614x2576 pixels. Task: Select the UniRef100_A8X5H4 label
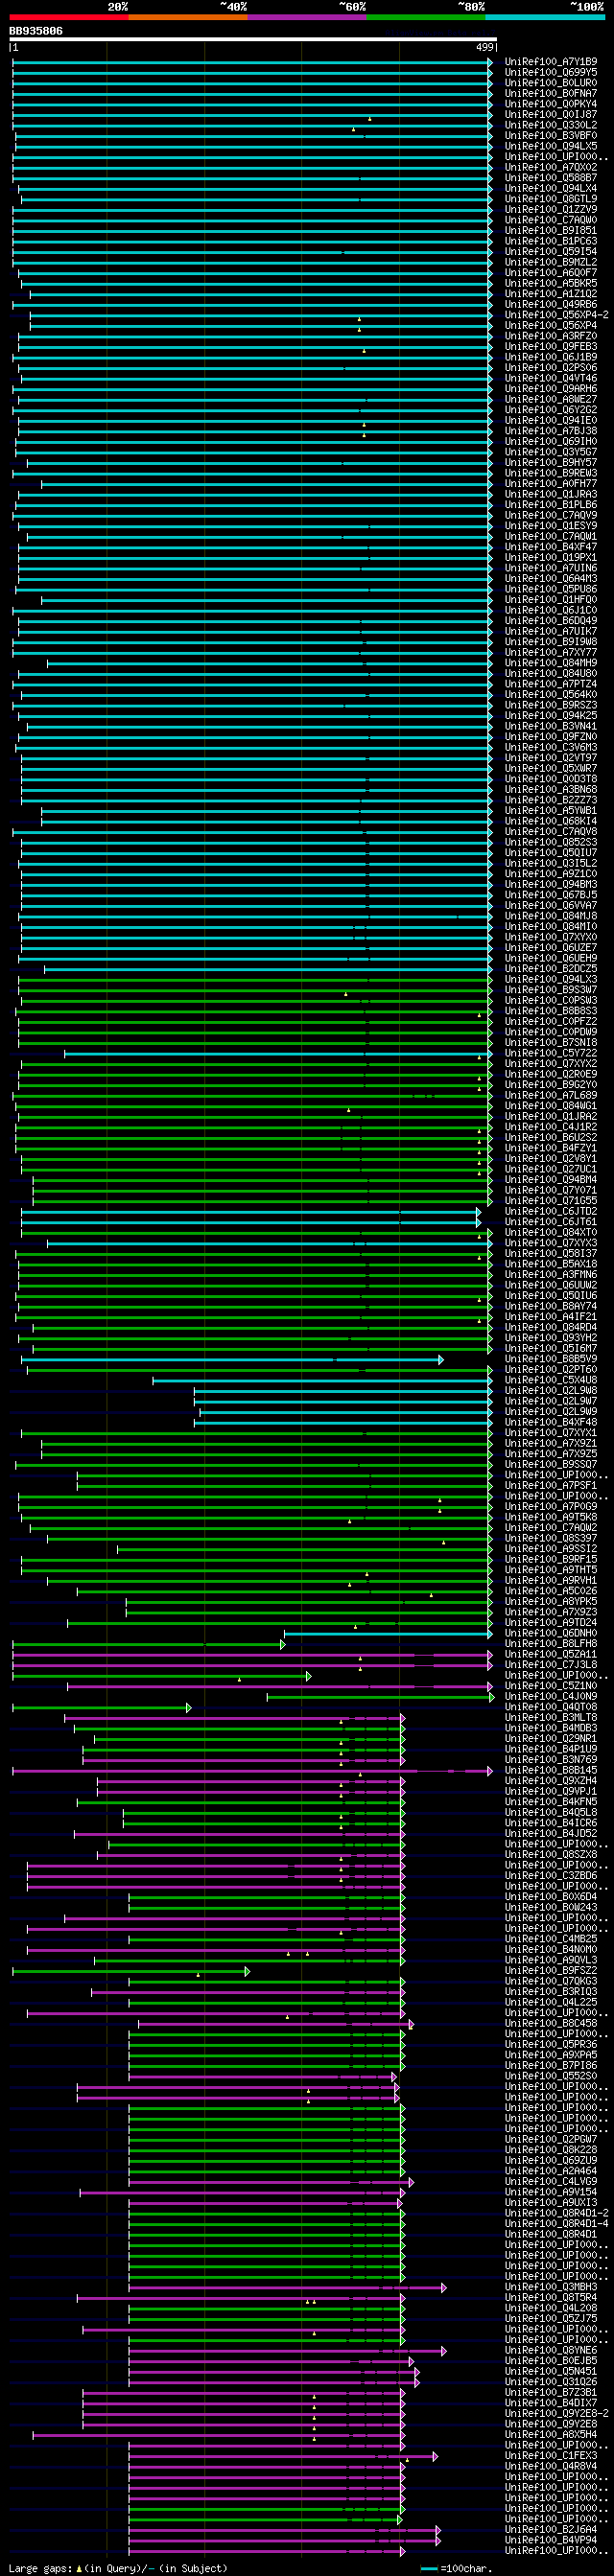(x=551, y=2434)
